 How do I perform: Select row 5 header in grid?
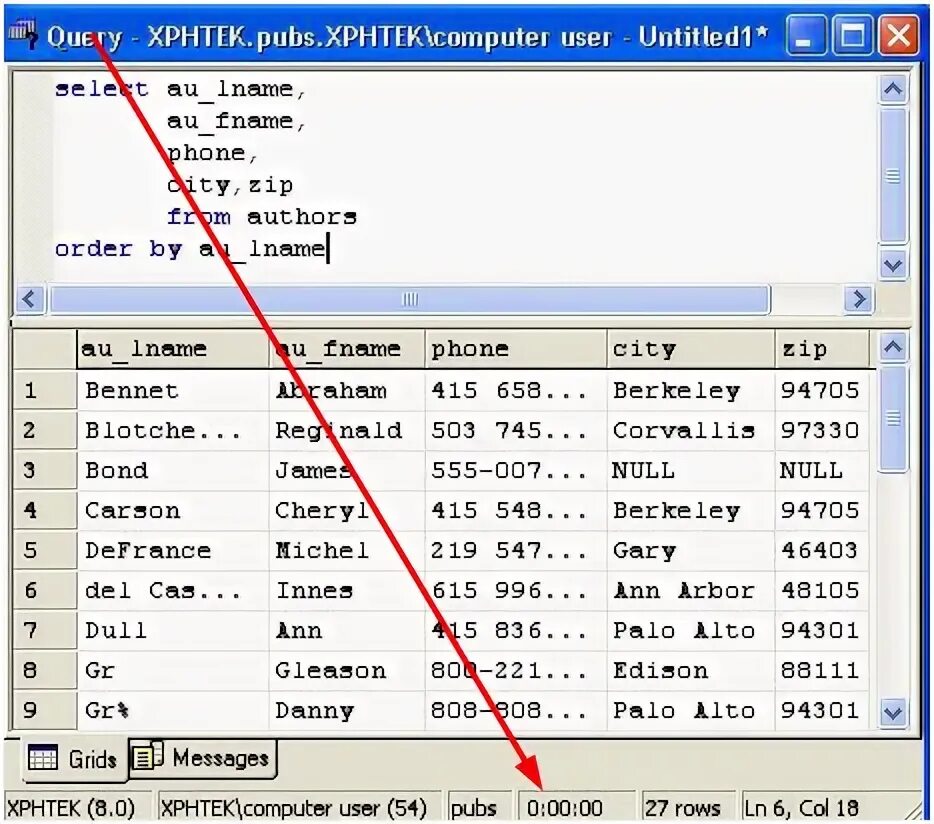click(45, 551)
